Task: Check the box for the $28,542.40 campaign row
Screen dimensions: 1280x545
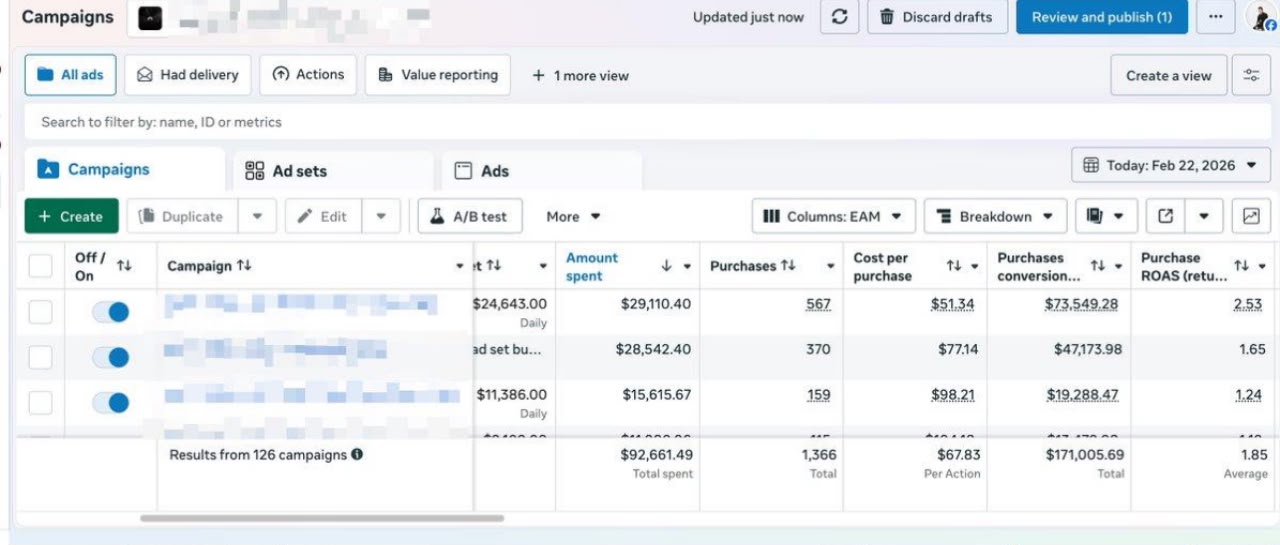Action: click(x=40, y=357)
